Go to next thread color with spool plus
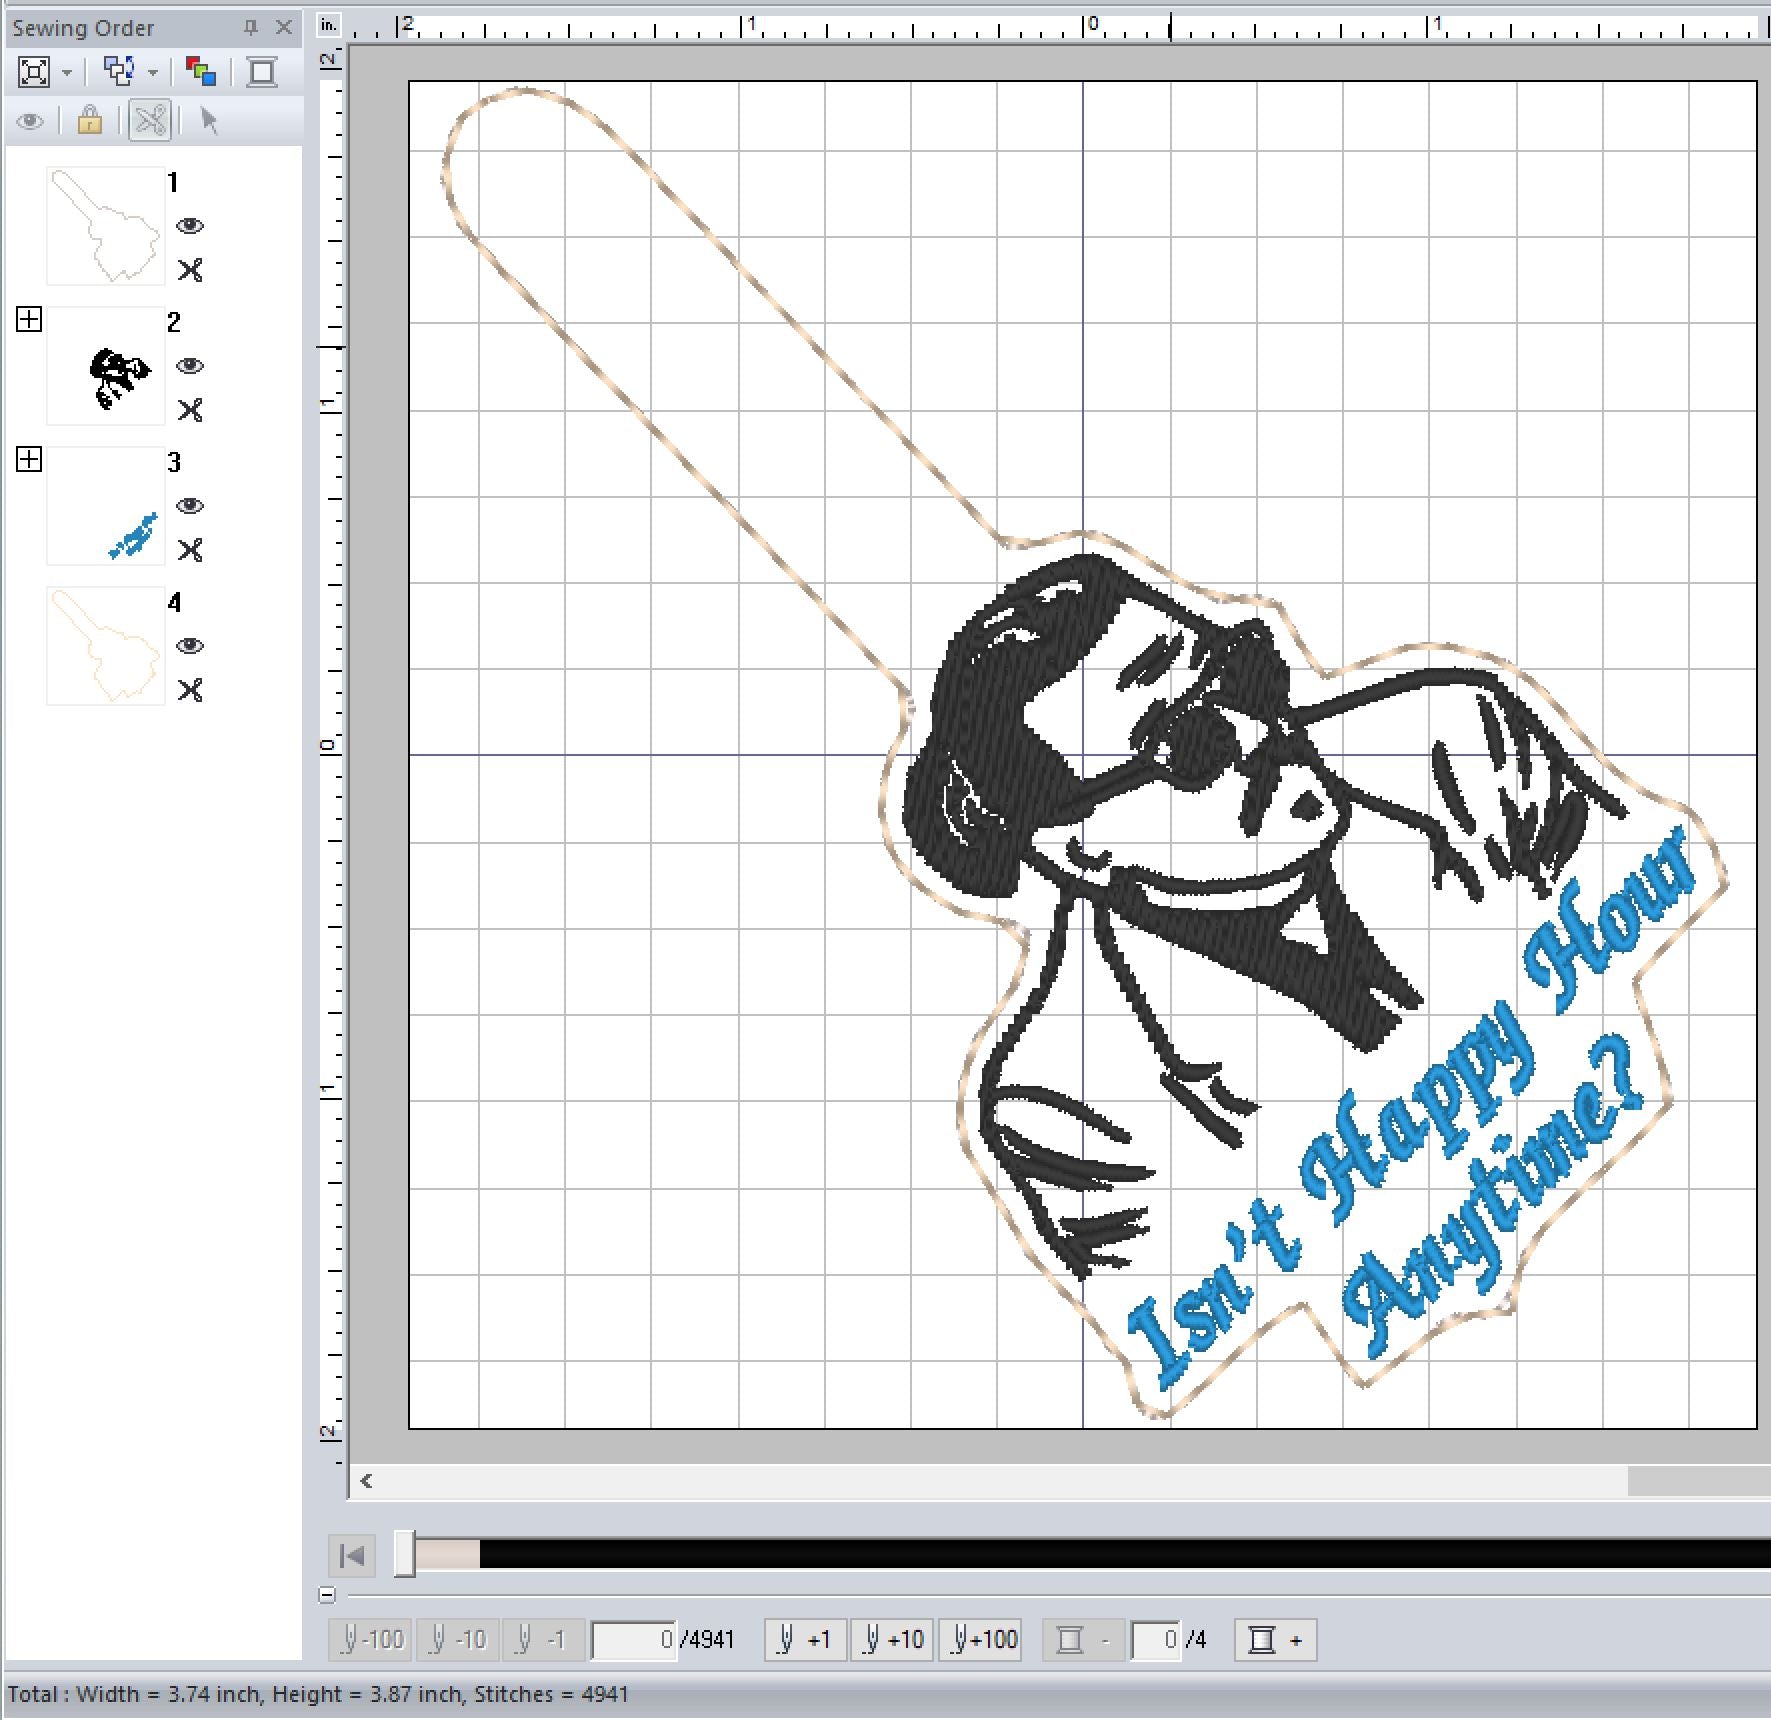The height and width of the screenshot is (1720, 1771). coord(1276,1639)
